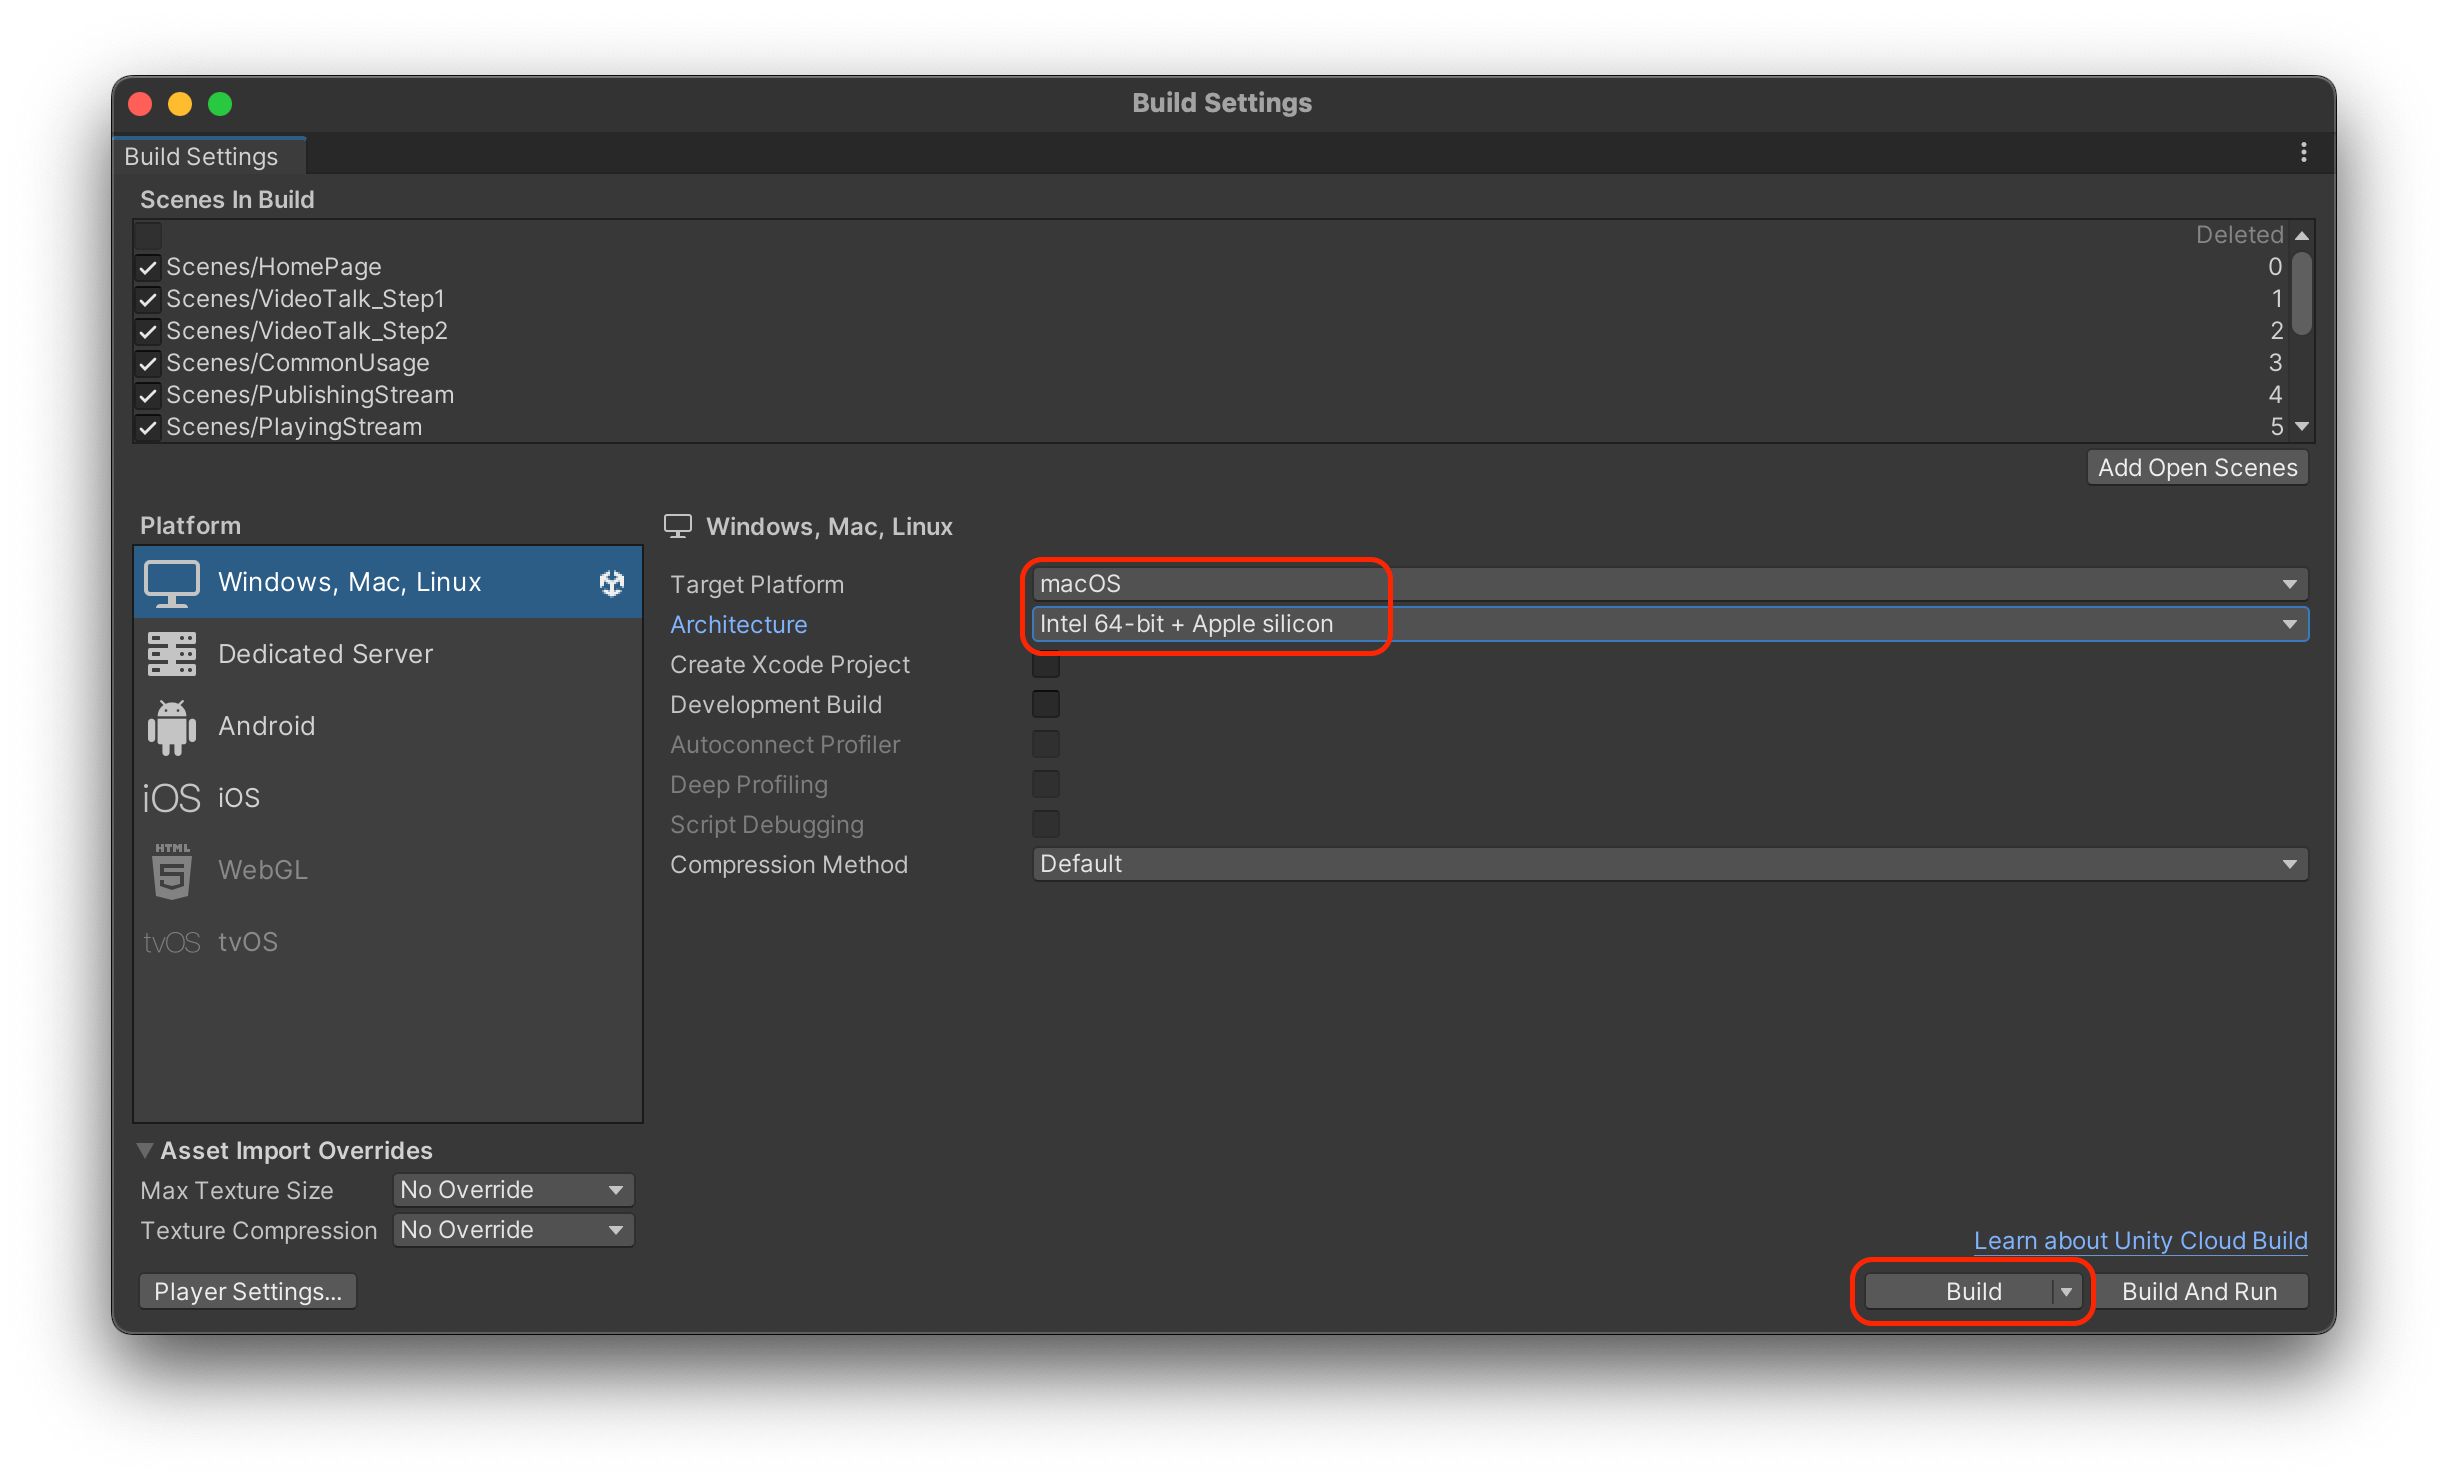Open the window's three-dot options menu
Viewport: 2448px width, 1482px height.
2303,153
